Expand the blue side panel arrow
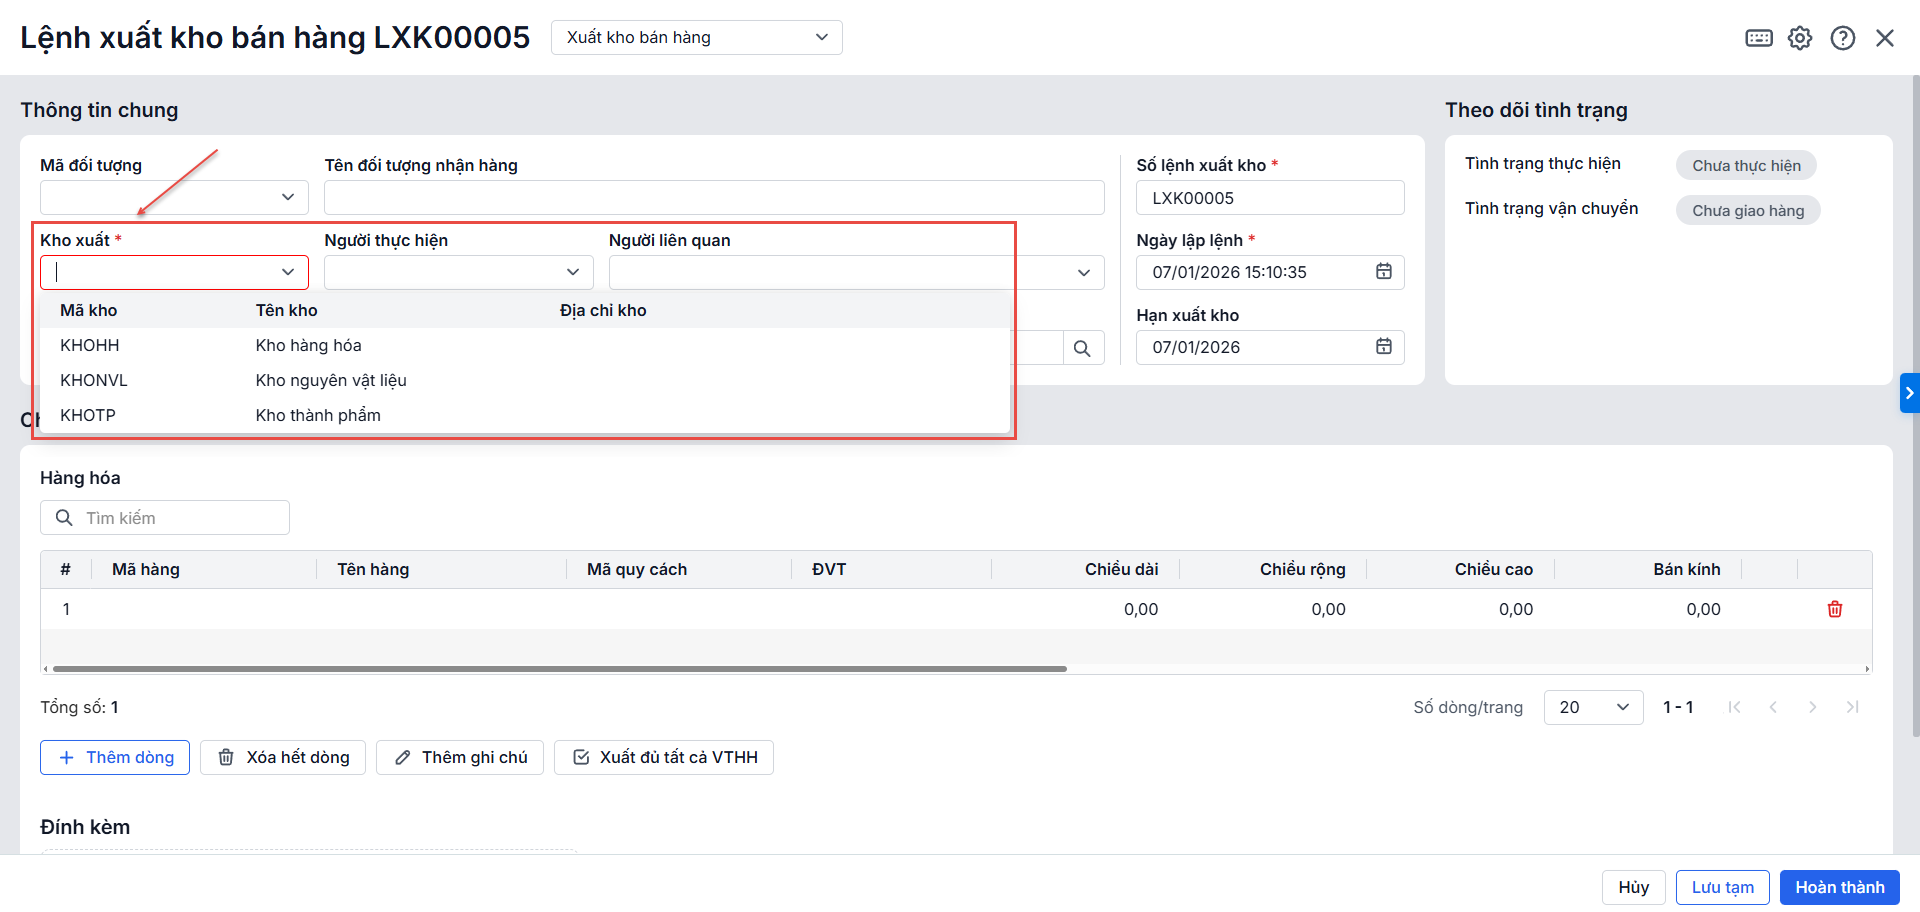This screenshot has width=1920, height=912. coord(1909,393)
